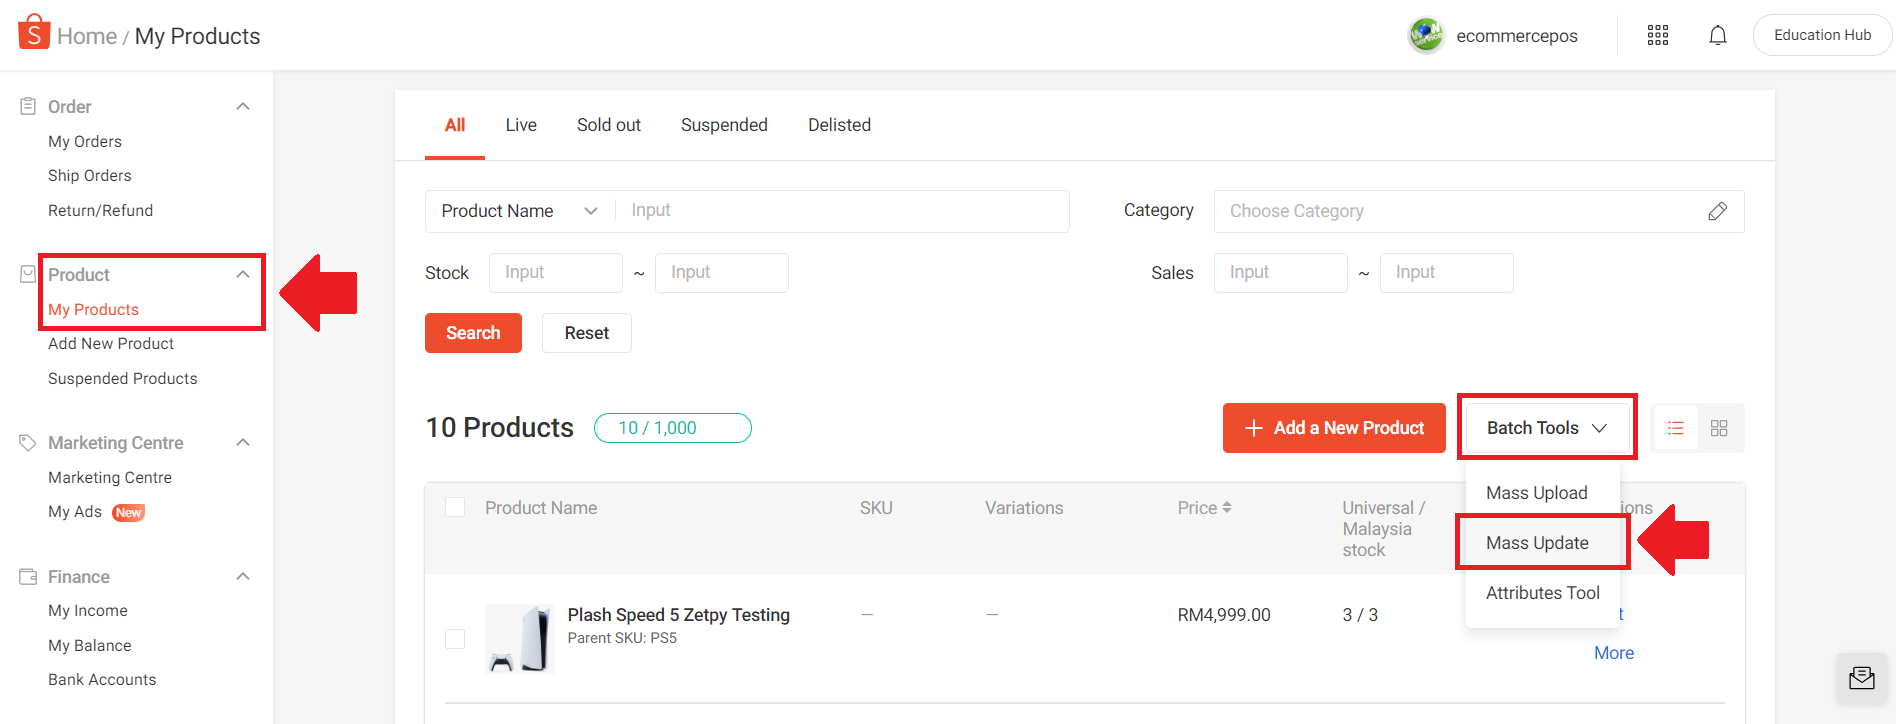1896x724 pixels.
Task: Open the chat inbox icon
Action: point(1862,679)
